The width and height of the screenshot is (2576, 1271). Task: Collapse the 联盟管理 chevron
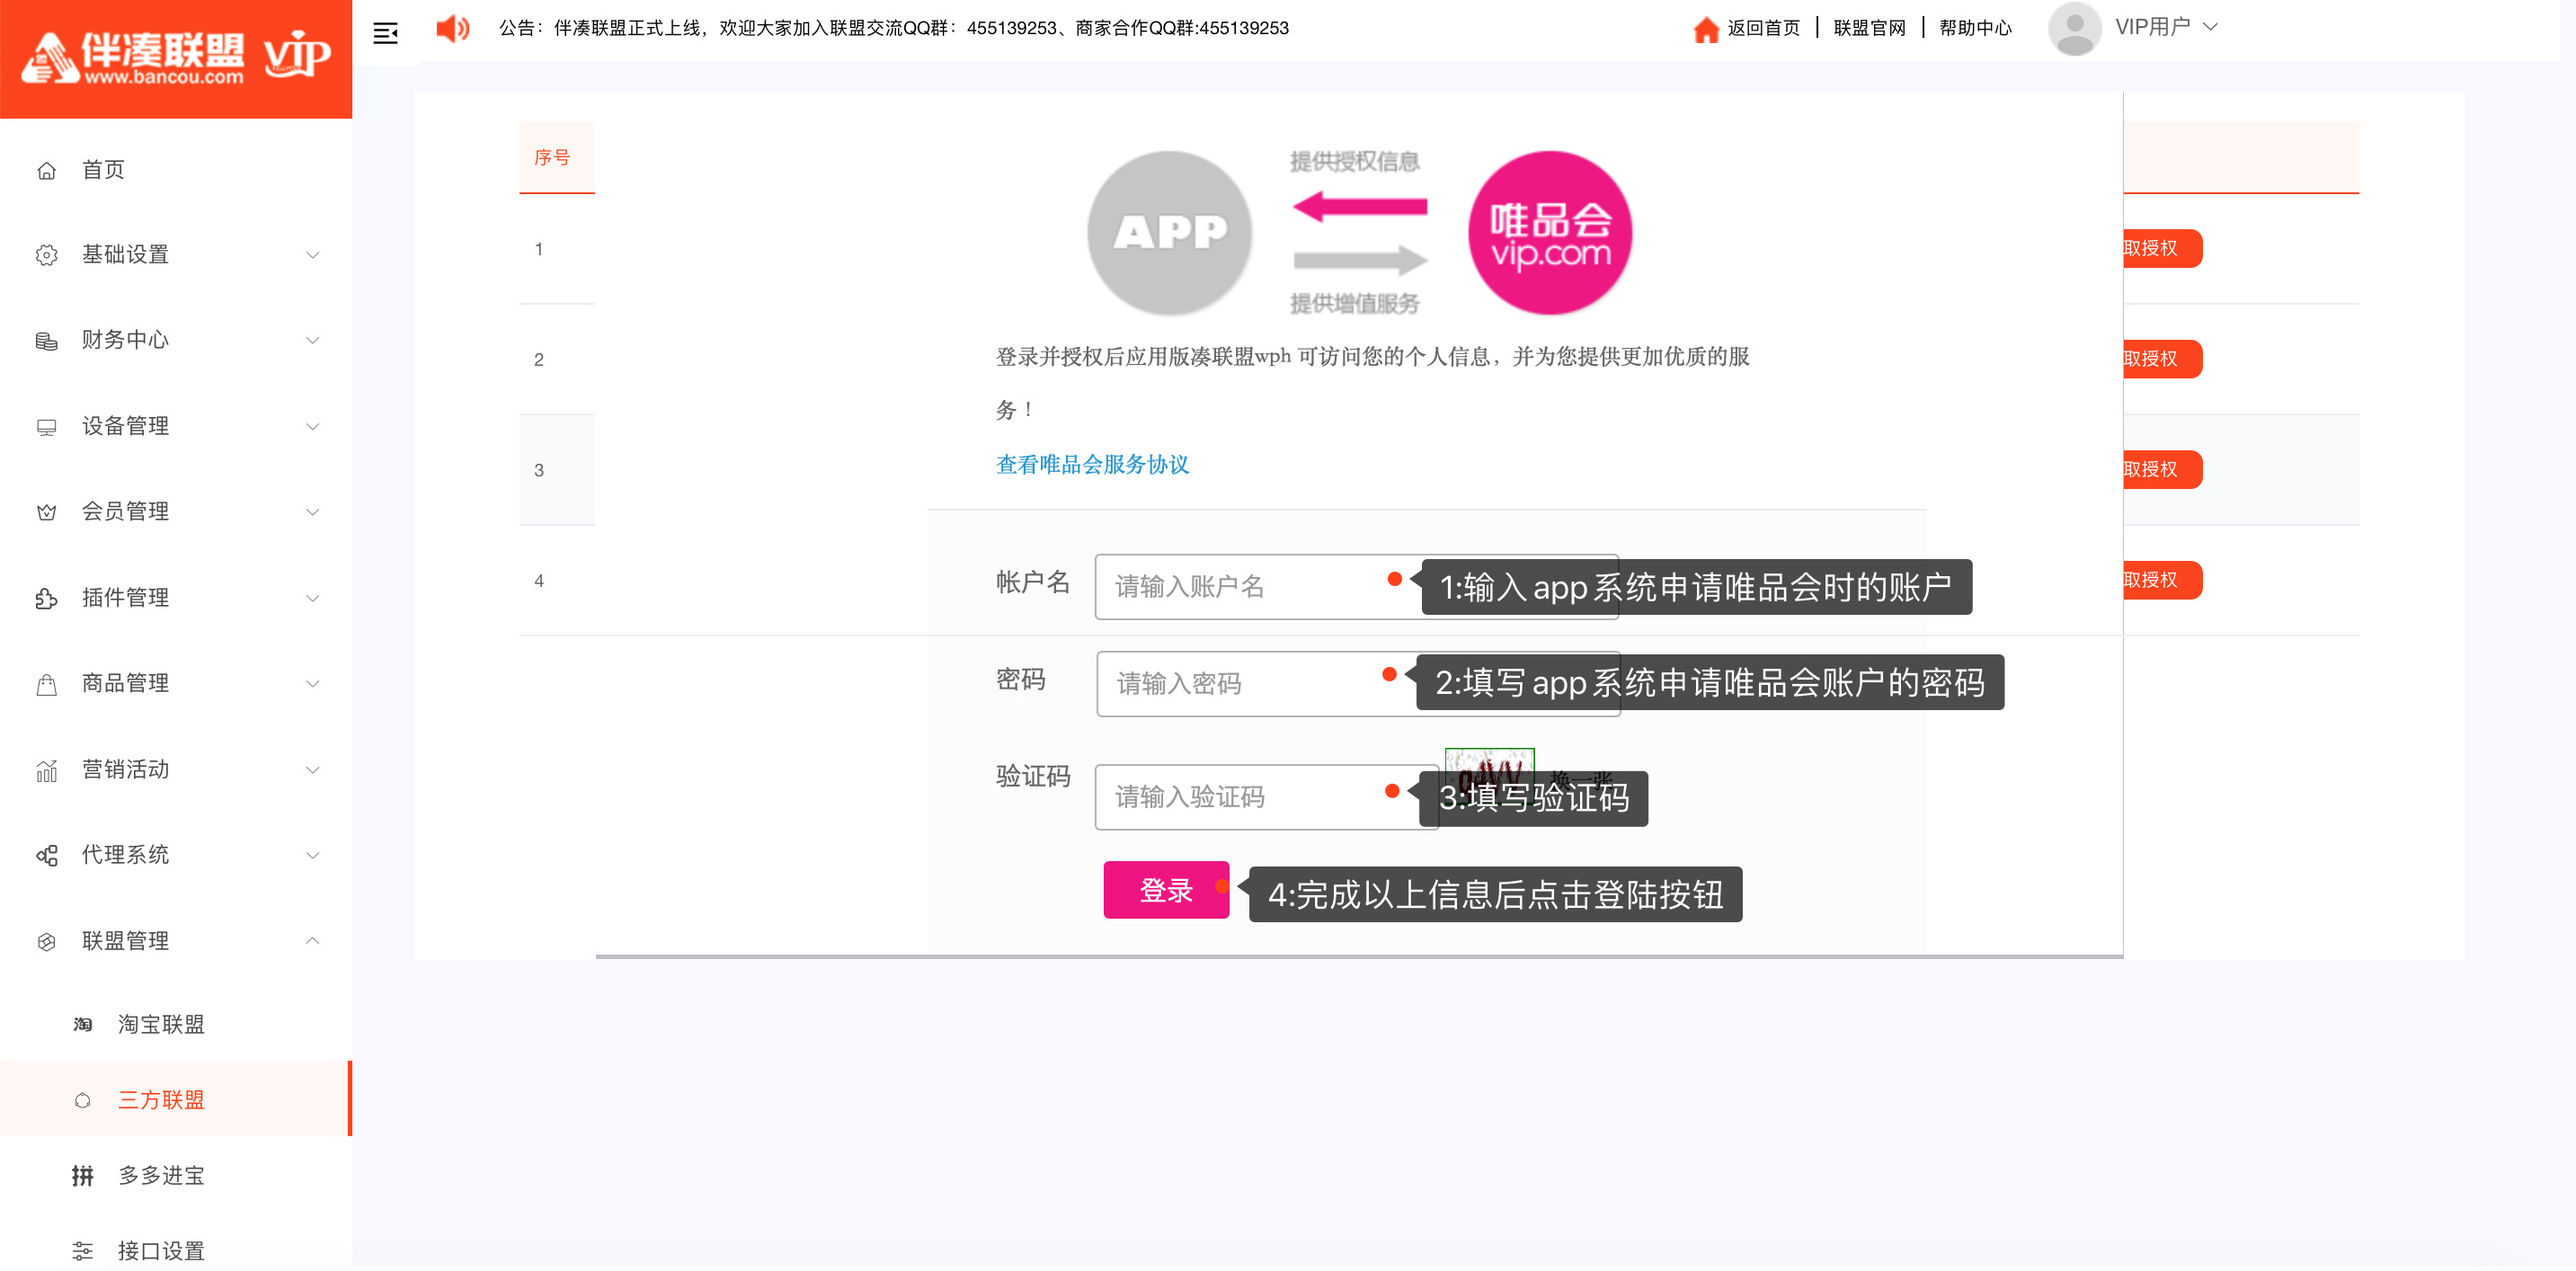(x=312, y=940)
